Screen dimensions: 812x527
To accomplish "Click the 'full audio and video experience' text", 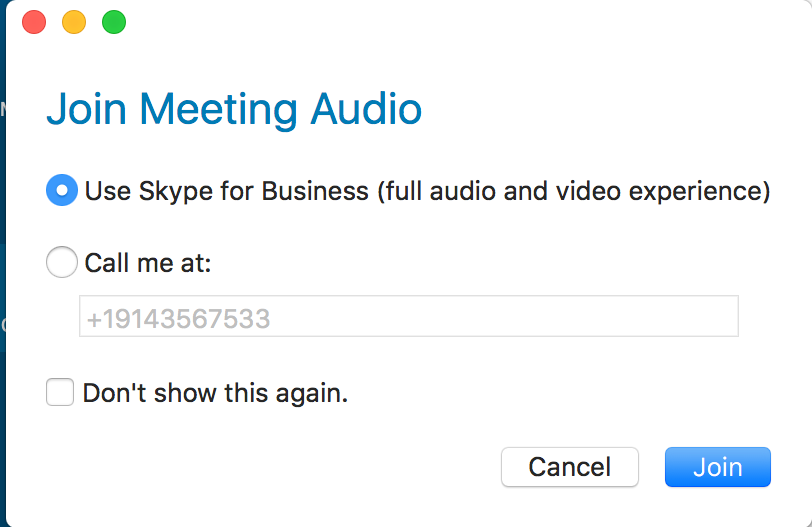I will [573, 190].
